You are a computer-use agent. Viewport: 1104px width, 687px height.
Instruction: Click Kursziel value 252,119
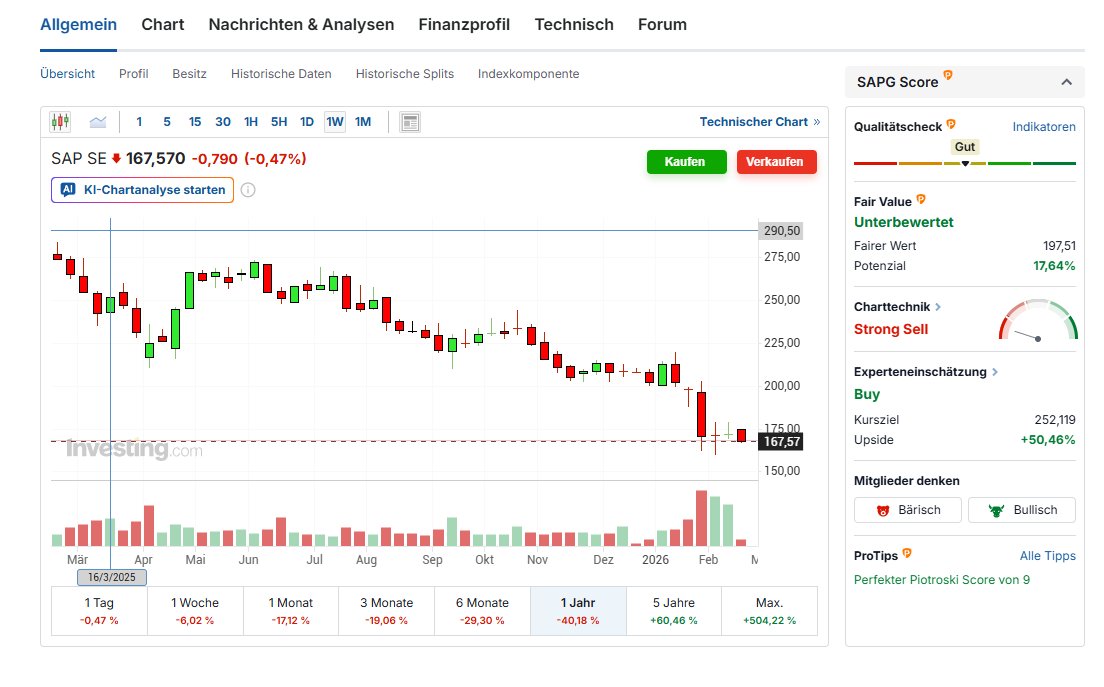coord(1055,420)
